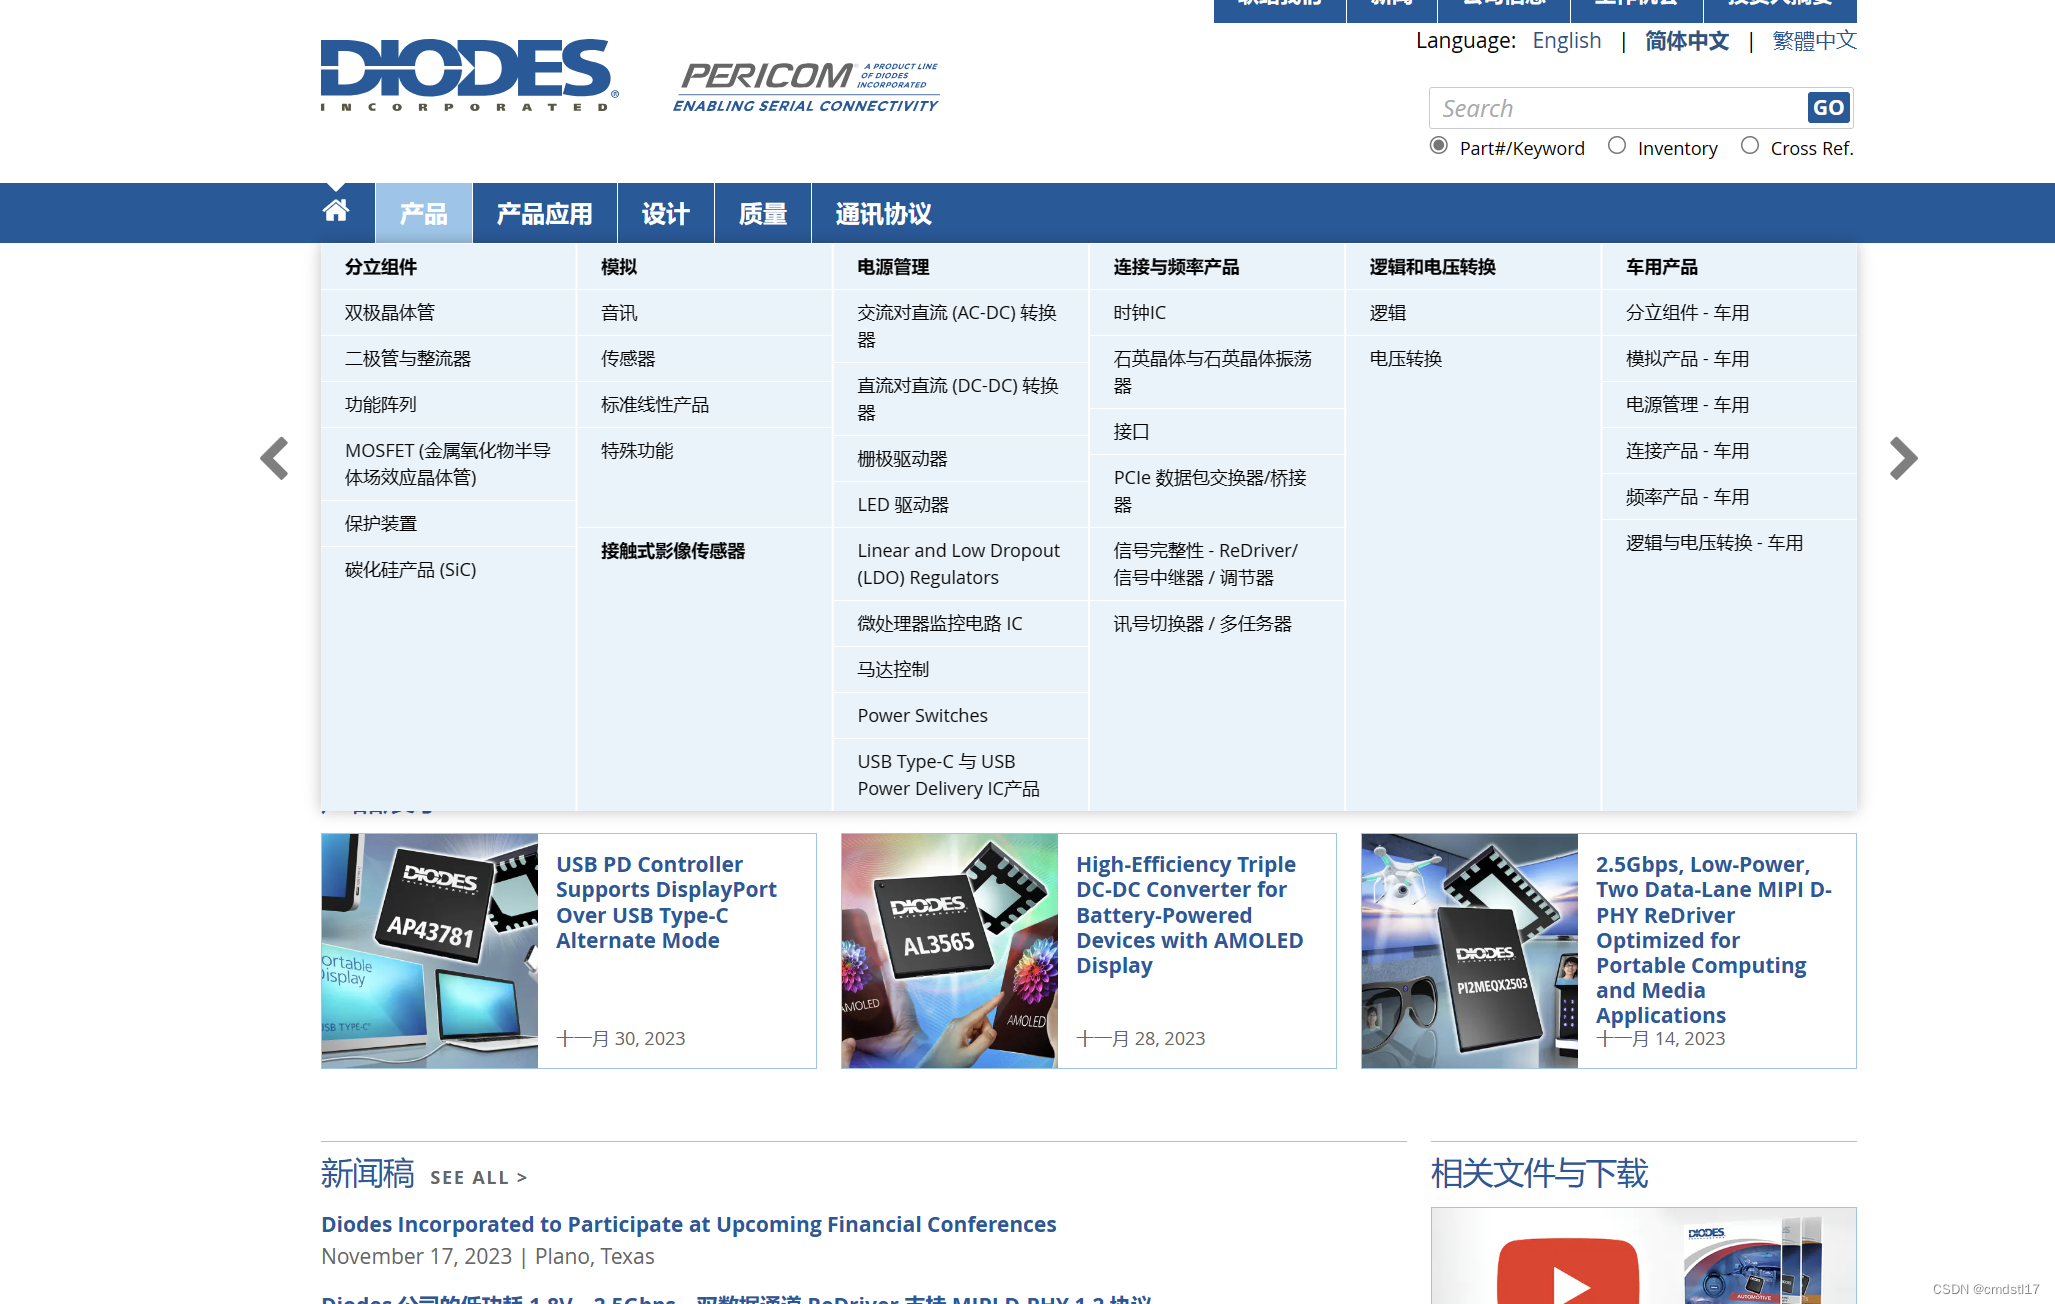Switch language to English
The height and width of the screenshot is (1304, 2055).
coord(1566,41)
